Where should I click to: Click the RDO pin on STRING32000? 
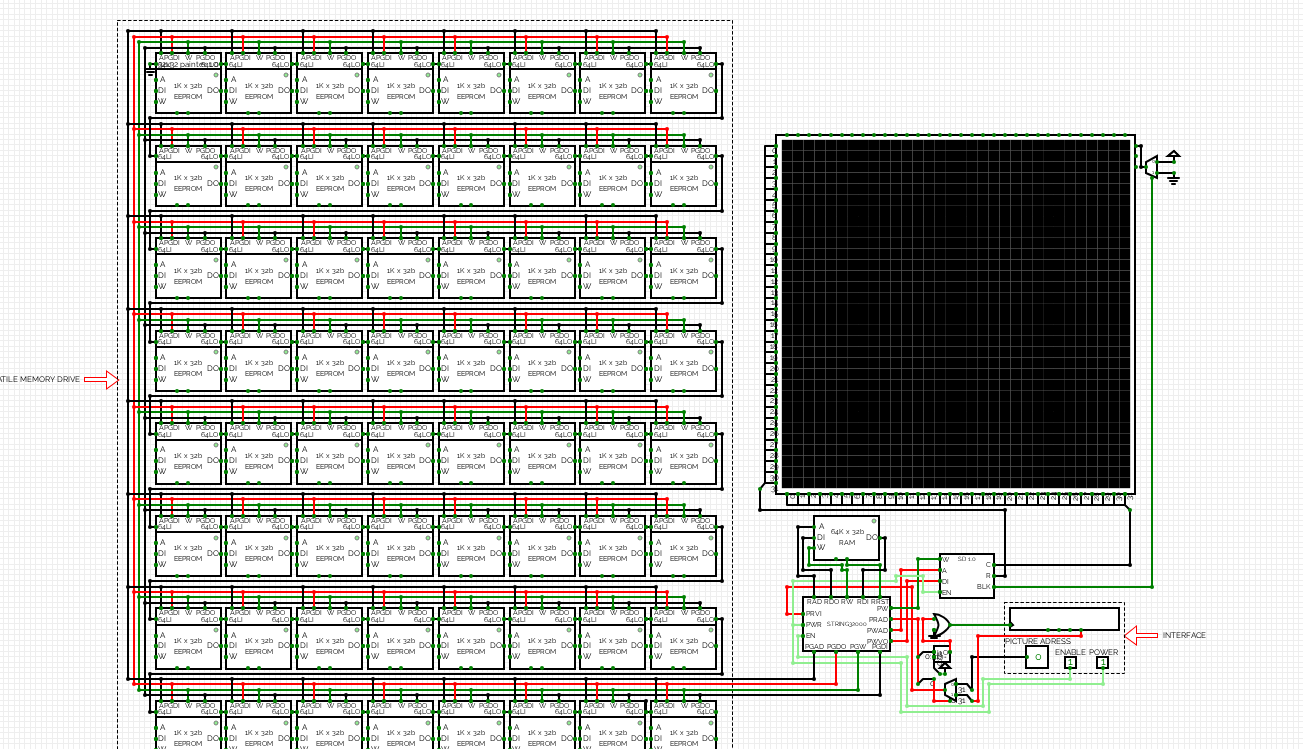[x=831, y=598]
